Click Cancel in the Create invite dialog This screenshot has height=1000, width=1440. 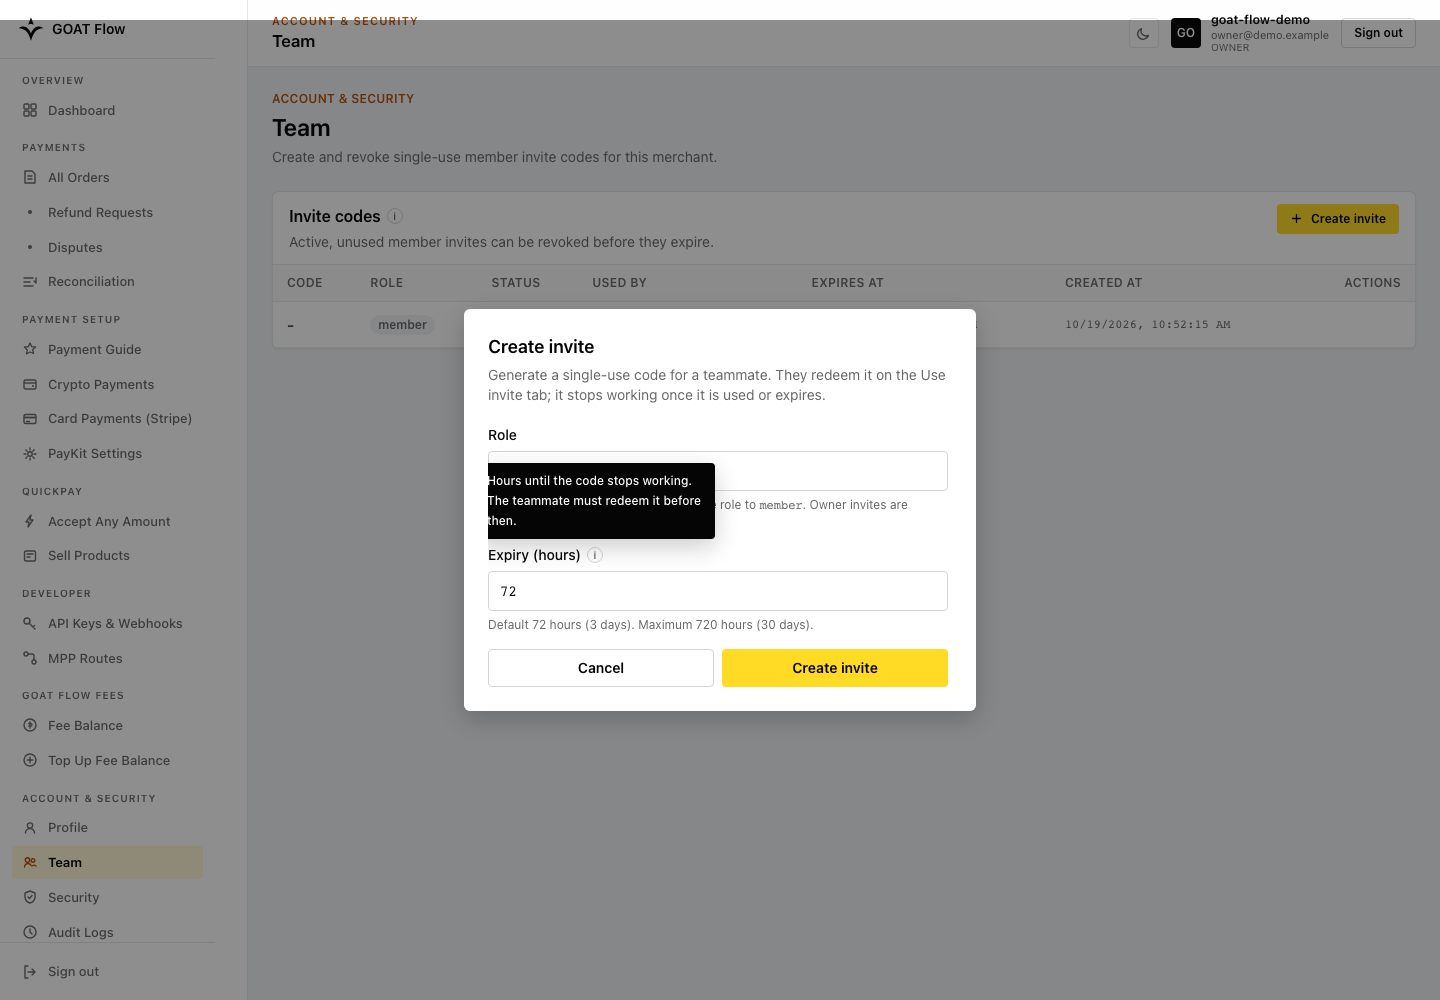tap(601, 668)
